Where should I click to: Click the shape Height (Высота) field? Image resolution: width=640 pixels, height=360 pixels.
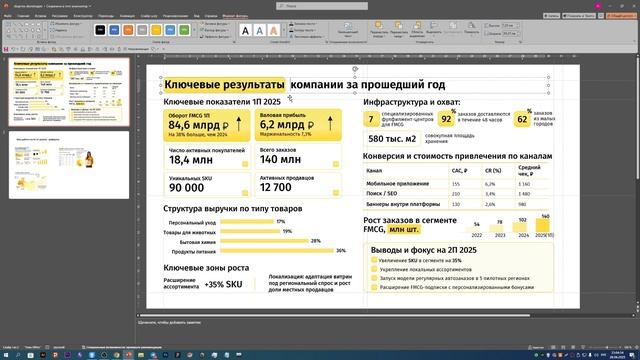coord(510,25)
